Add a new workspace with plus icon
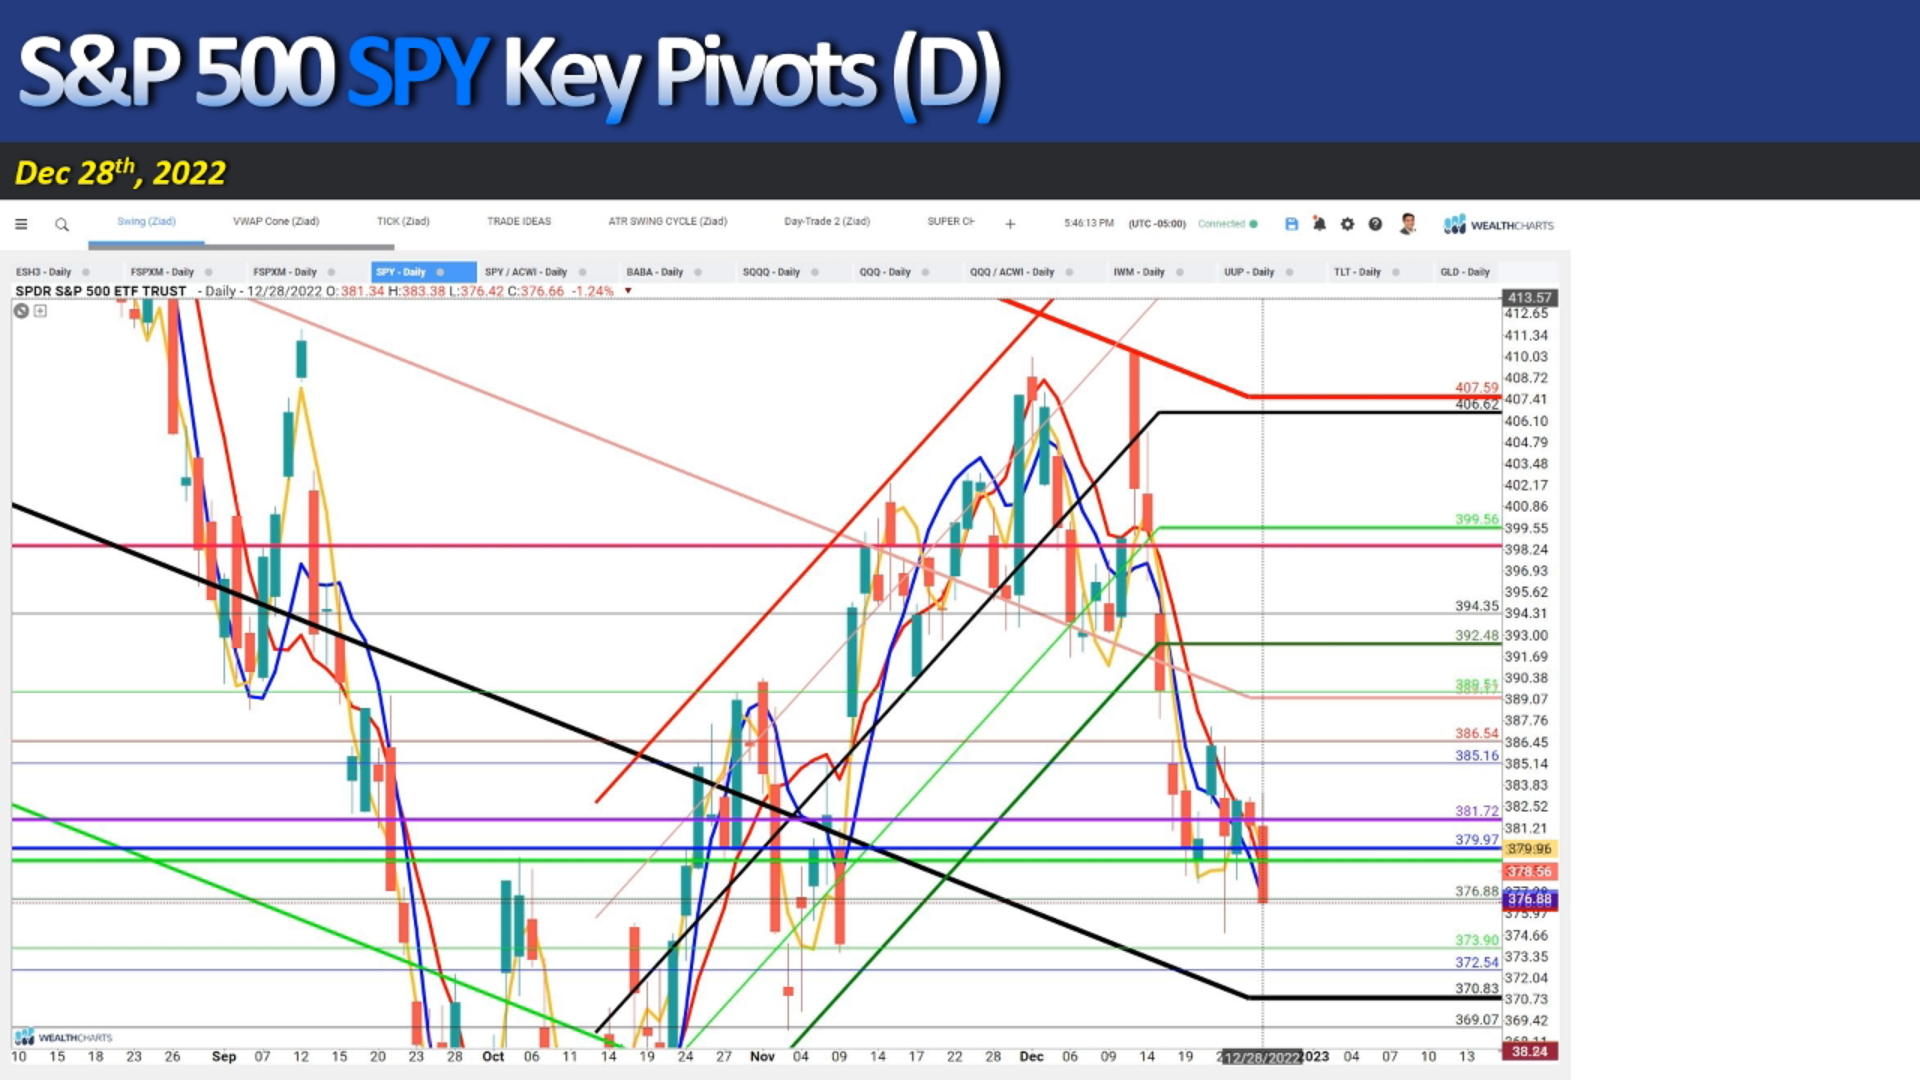Viewport: 1920px width, 1080px height. click(x=1010, y=224)
